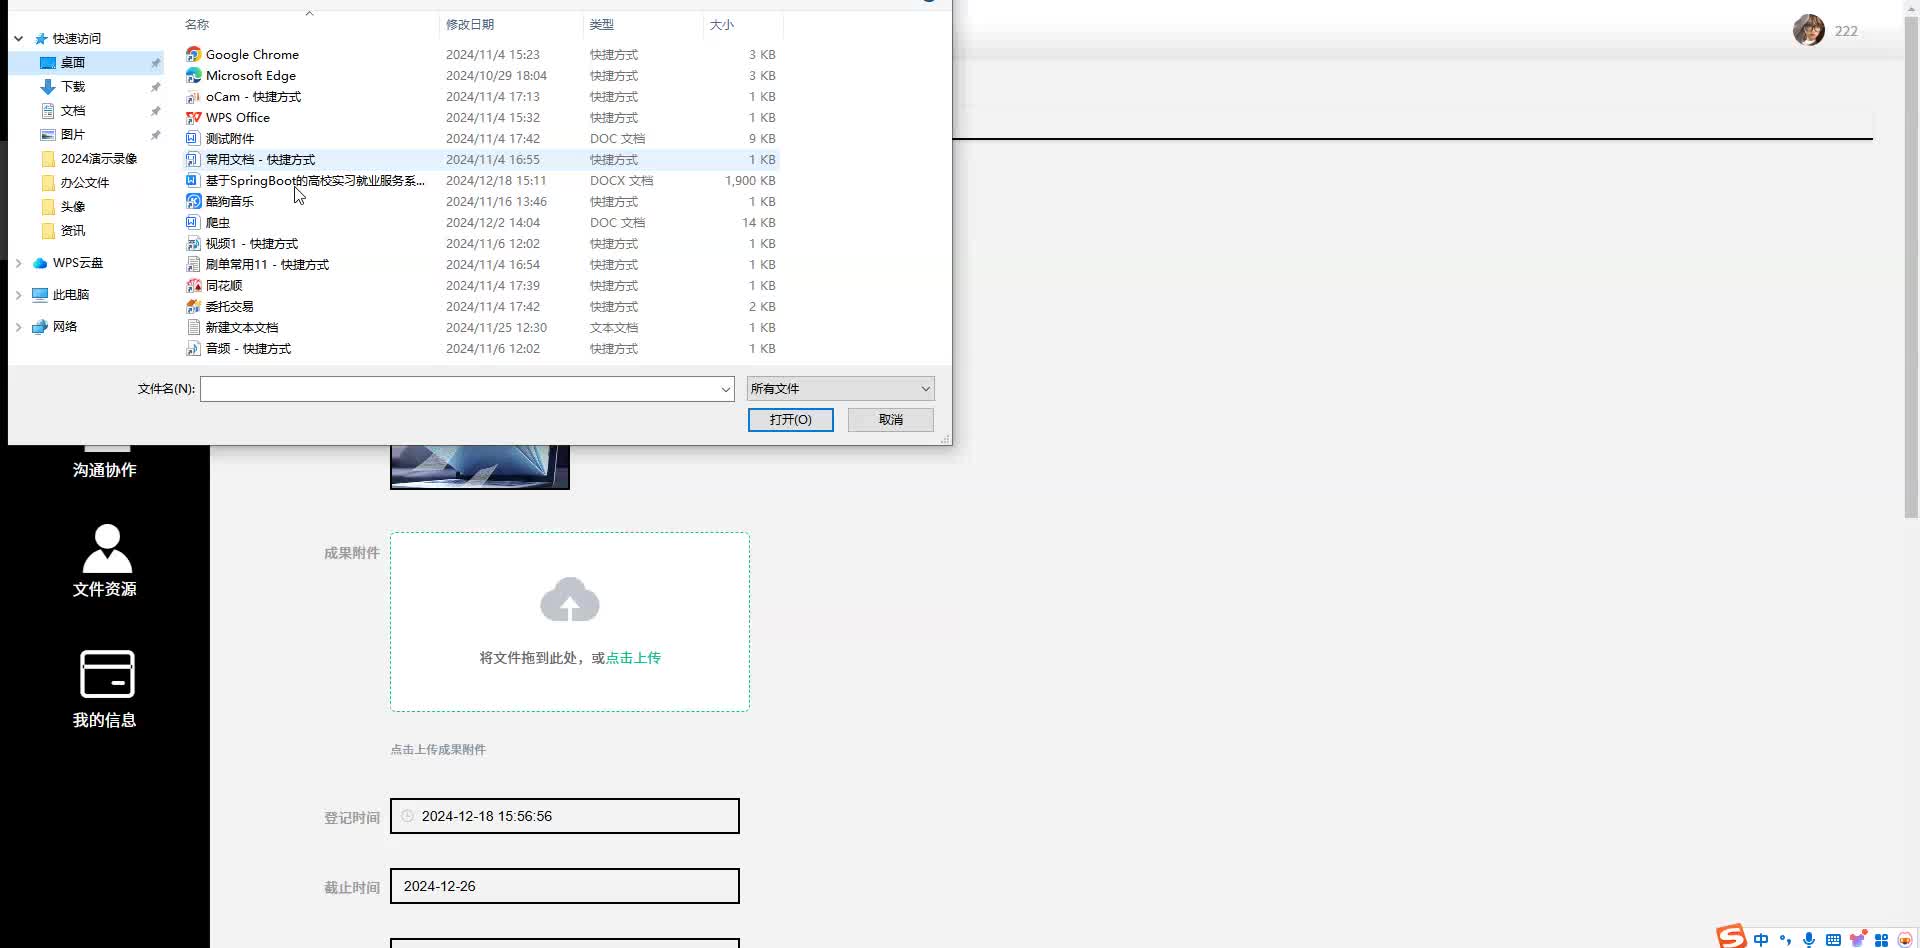Viewport: 1920px width, 948px height.
Task: Expand the WPS云盘 tree node
Action: click(x=18, y=263)
